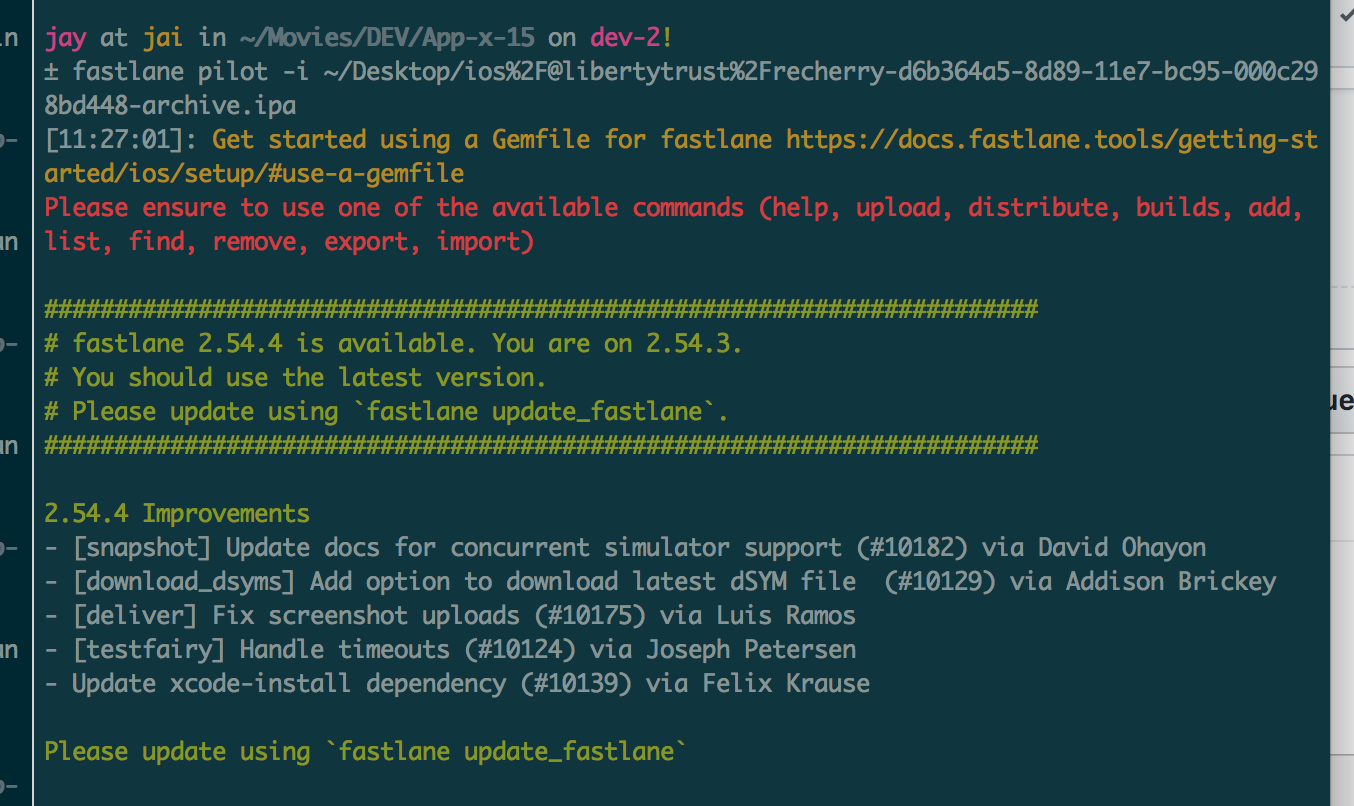1354x806 pixels.
Task: Click 'Update xcode-install dependency' line
Action: 457,684
